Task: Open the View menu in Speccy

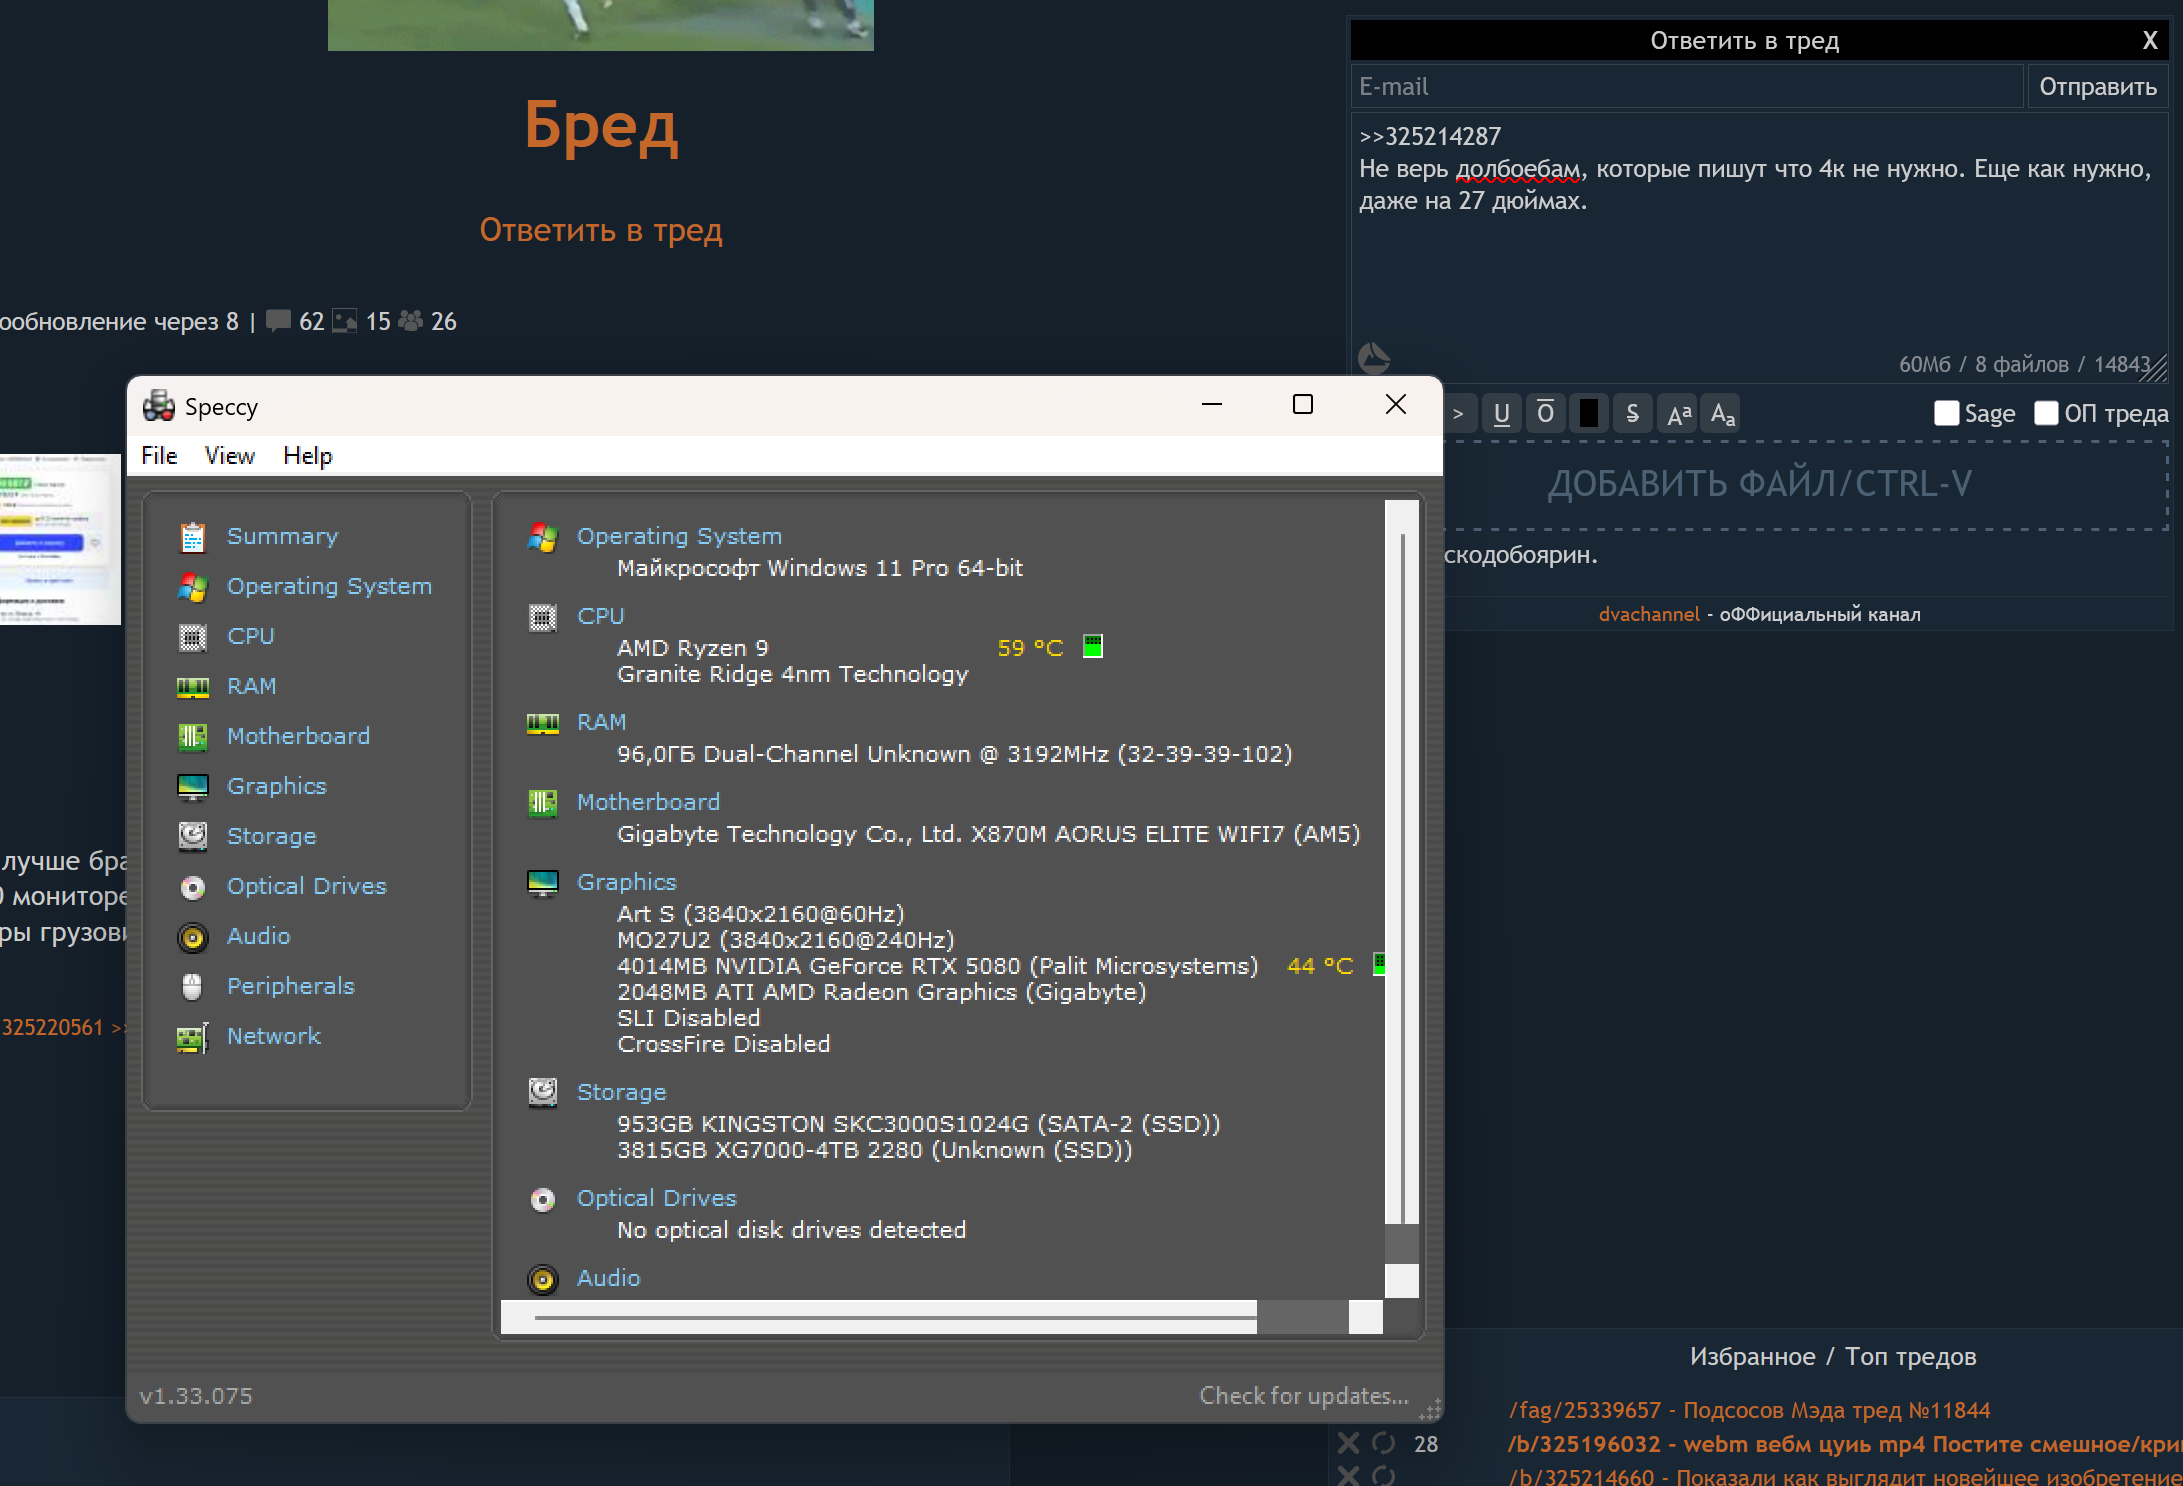Action: (229, 456)
